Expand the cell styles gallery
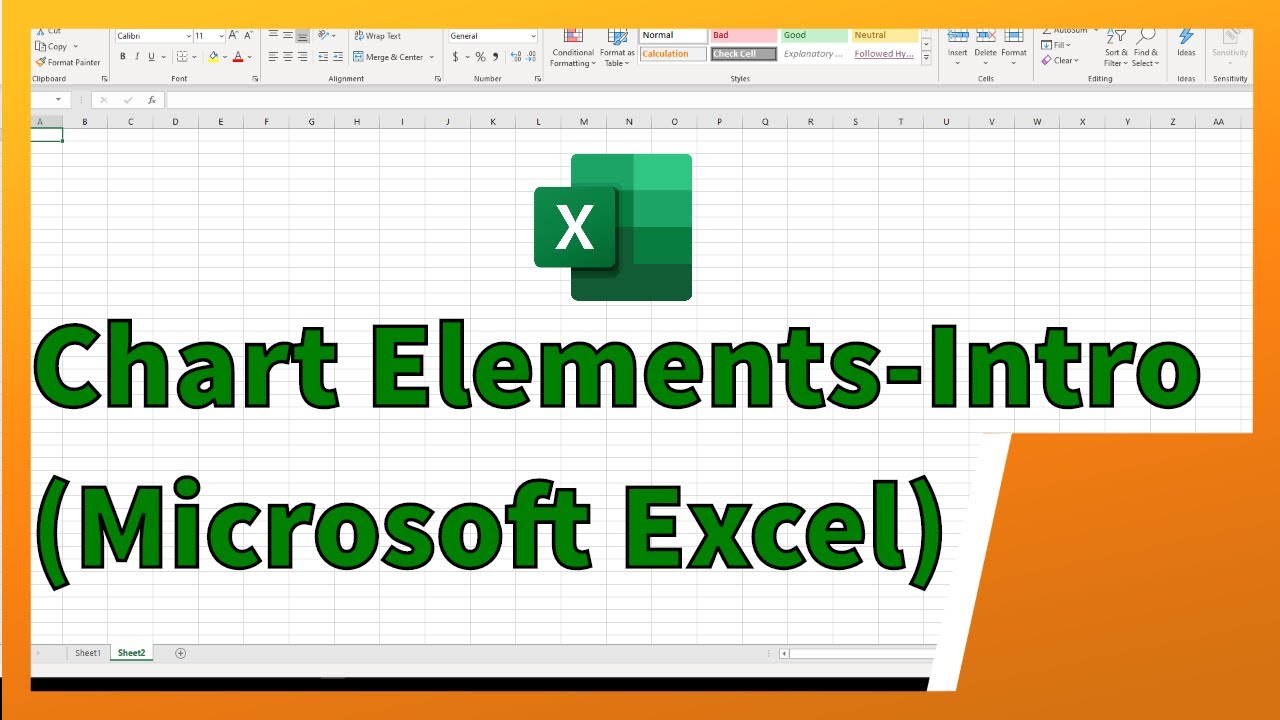The image size is (1280, 720). click(x=926, y=58)
